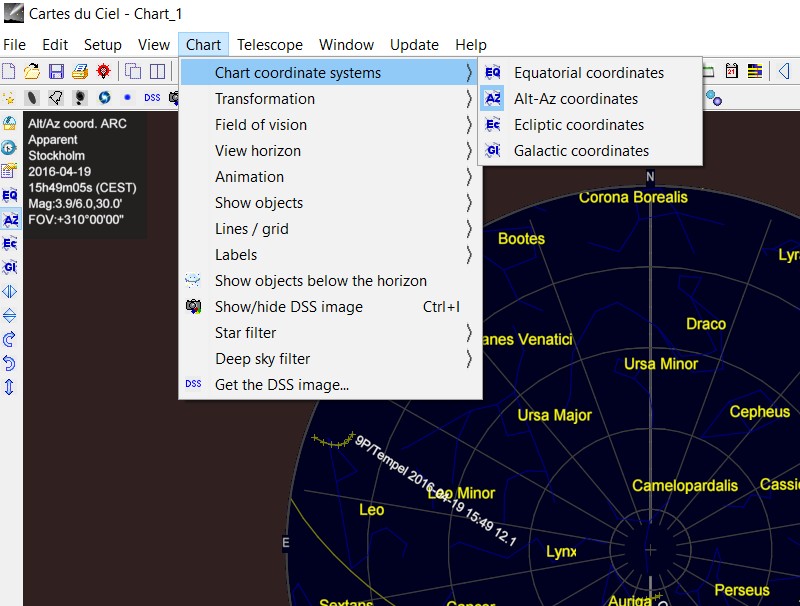Select EQ equatorial sidebar button
800x606 pixels.
[10, 195]
